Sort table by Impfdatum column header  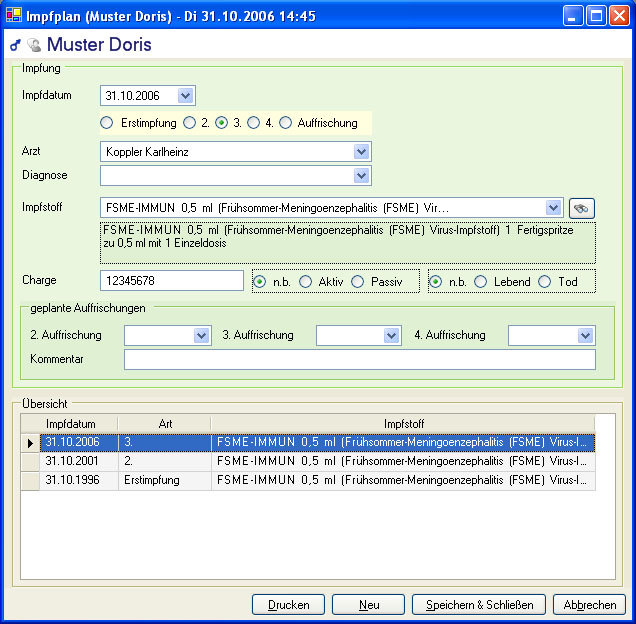point(70,424)
